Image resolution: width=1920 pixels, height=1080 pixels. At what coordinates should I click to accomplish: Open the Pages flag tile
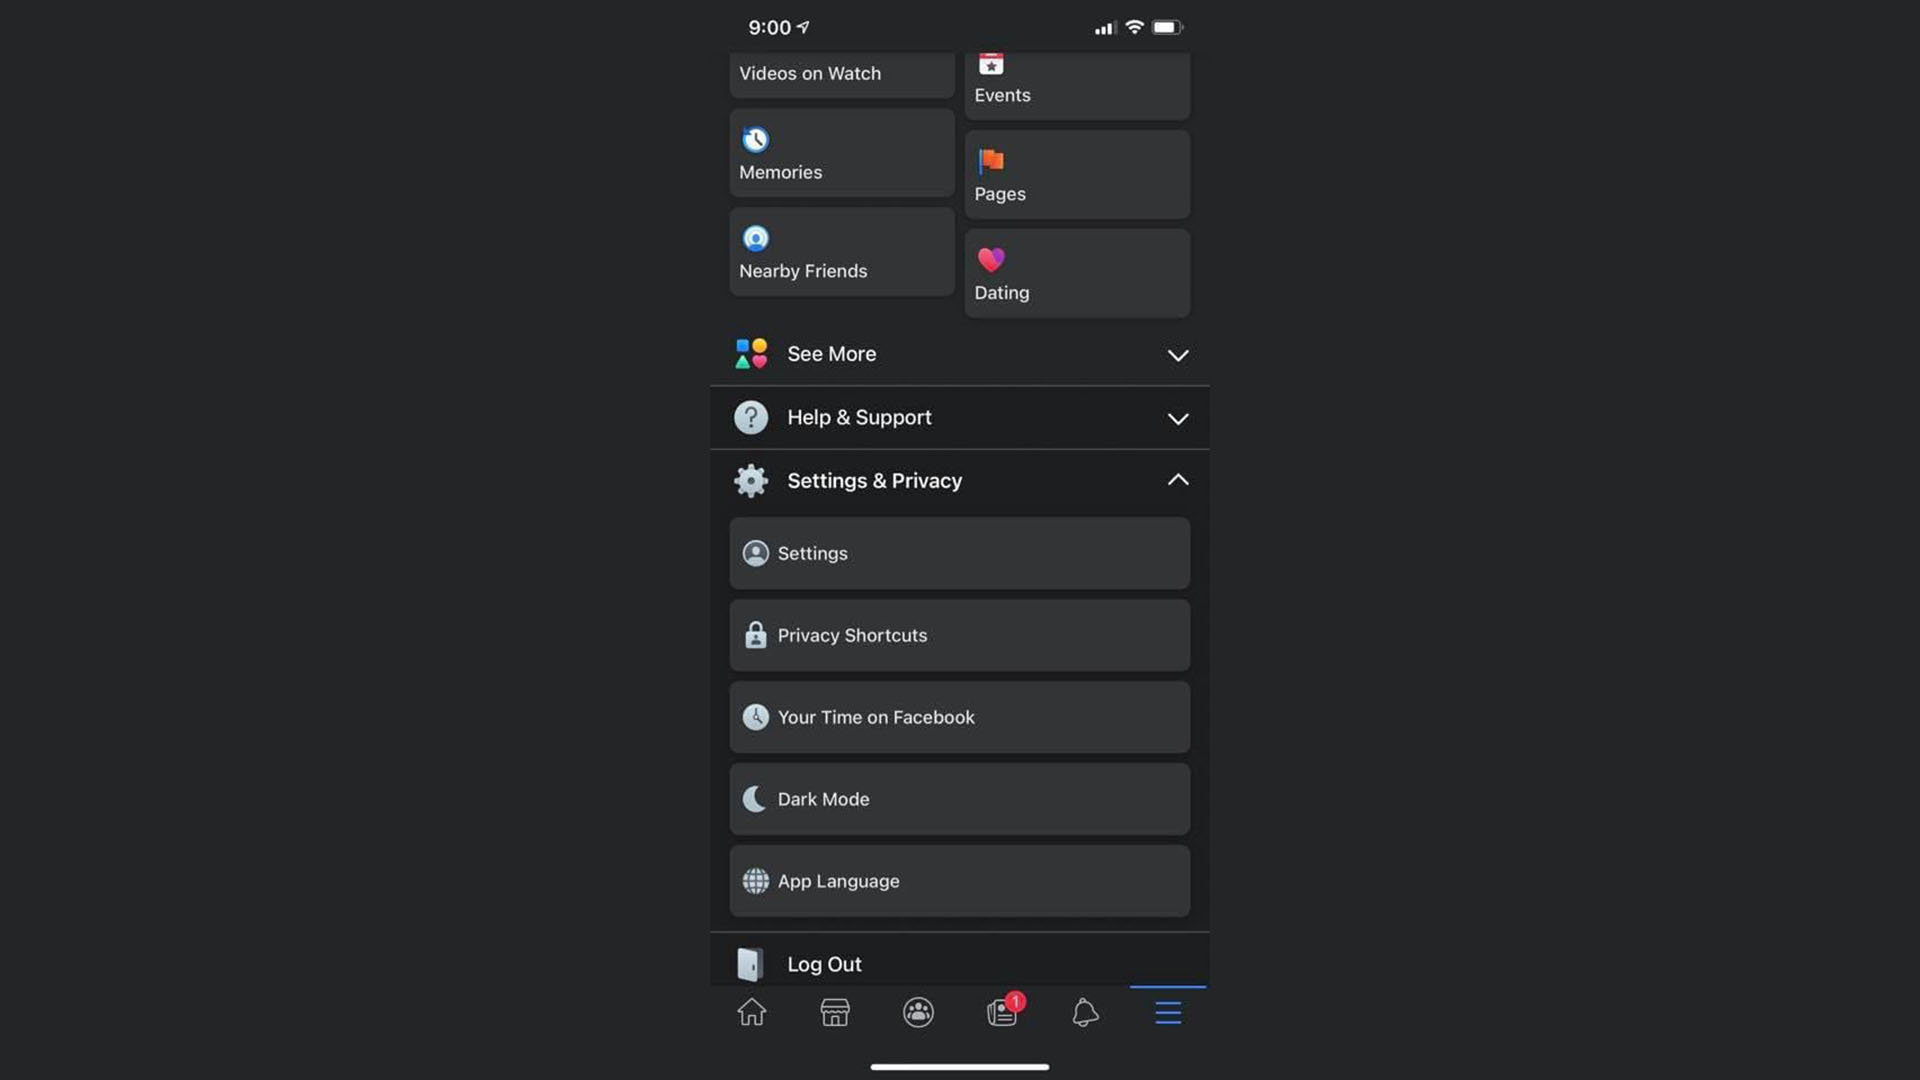(1077, 174)
